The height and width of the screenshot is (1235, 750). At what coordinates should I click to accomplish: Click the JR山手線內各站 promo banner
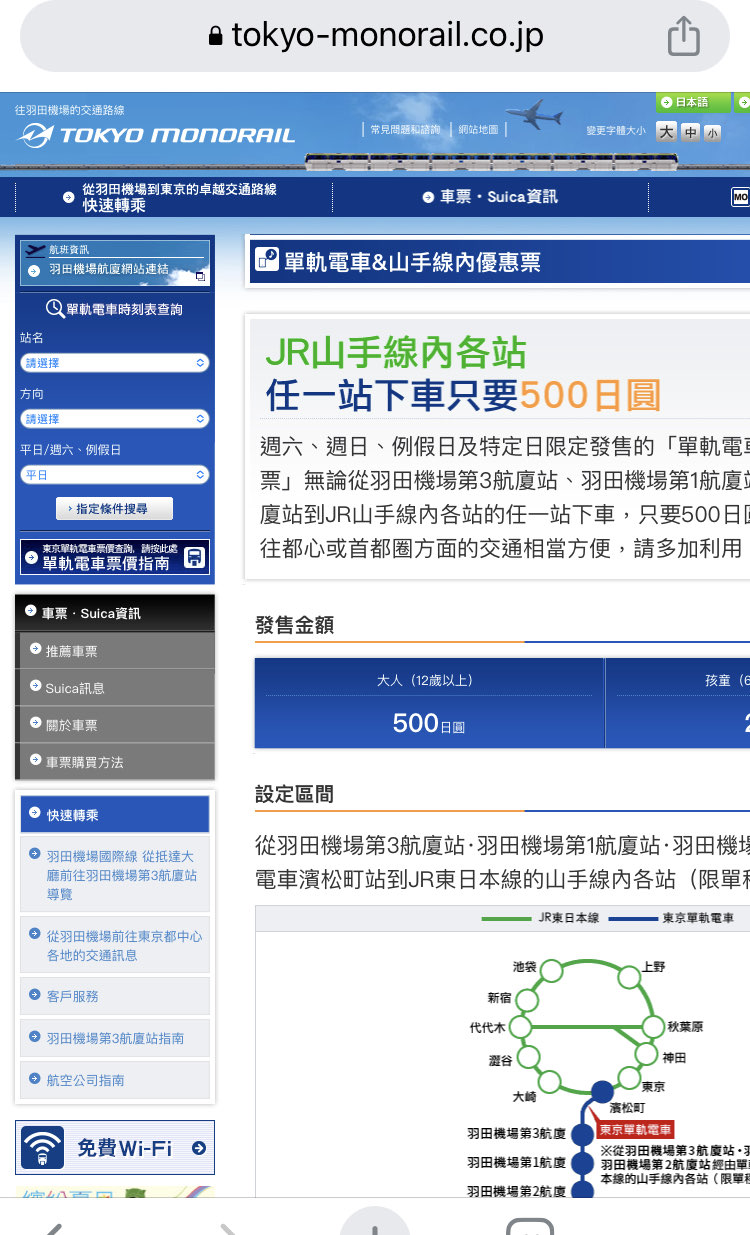(x=500, y=448)
